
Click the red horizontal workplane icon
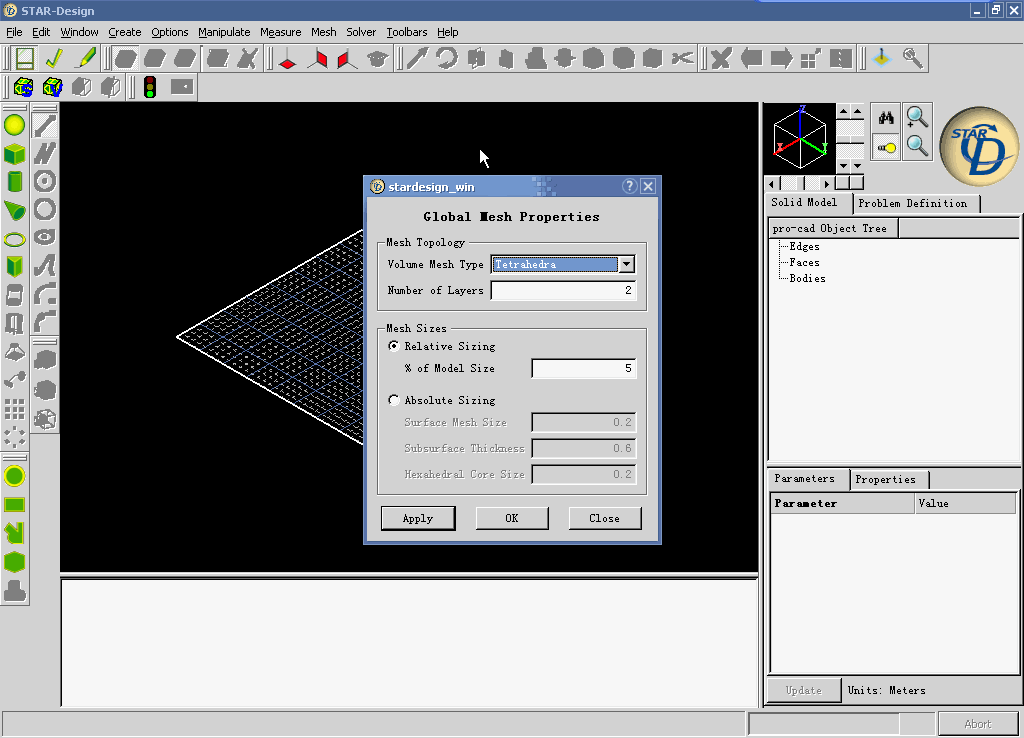(x=287, y=58)
